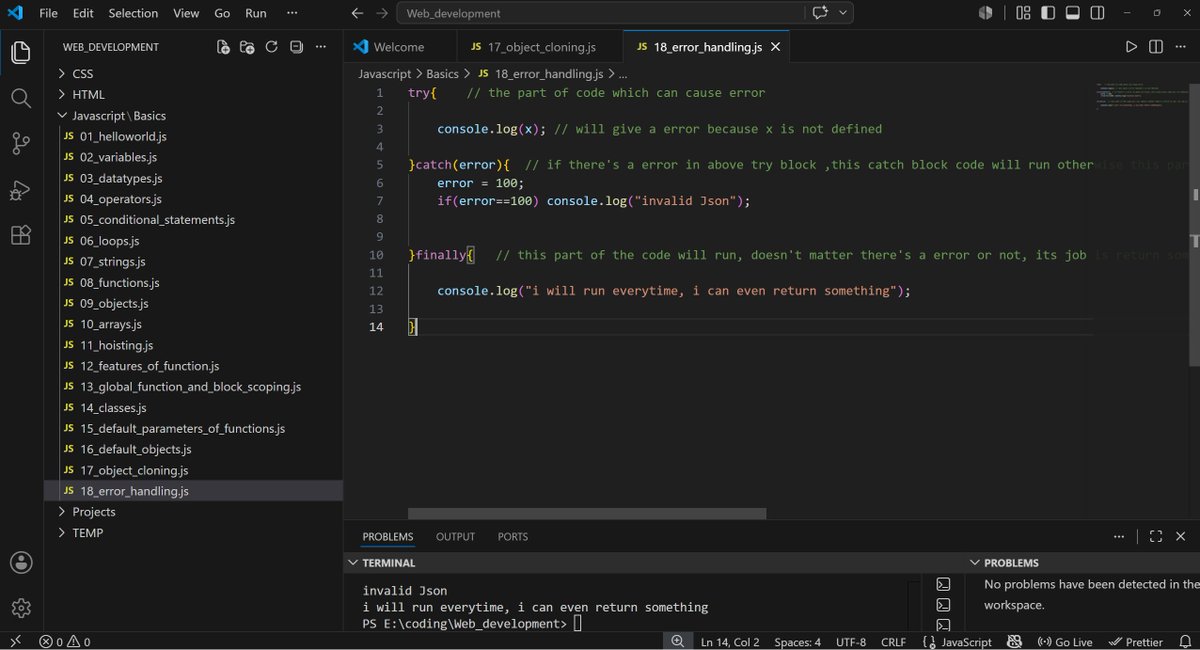Open the File menu
Viewport: 1200px width, 650px height.
tap(48, 13)
